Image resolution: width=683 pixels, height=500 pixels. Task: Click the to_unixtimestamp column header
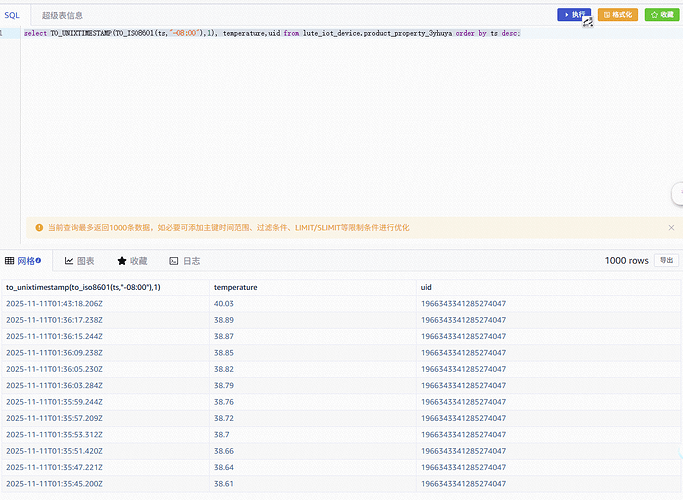click(x=83, y=287)
